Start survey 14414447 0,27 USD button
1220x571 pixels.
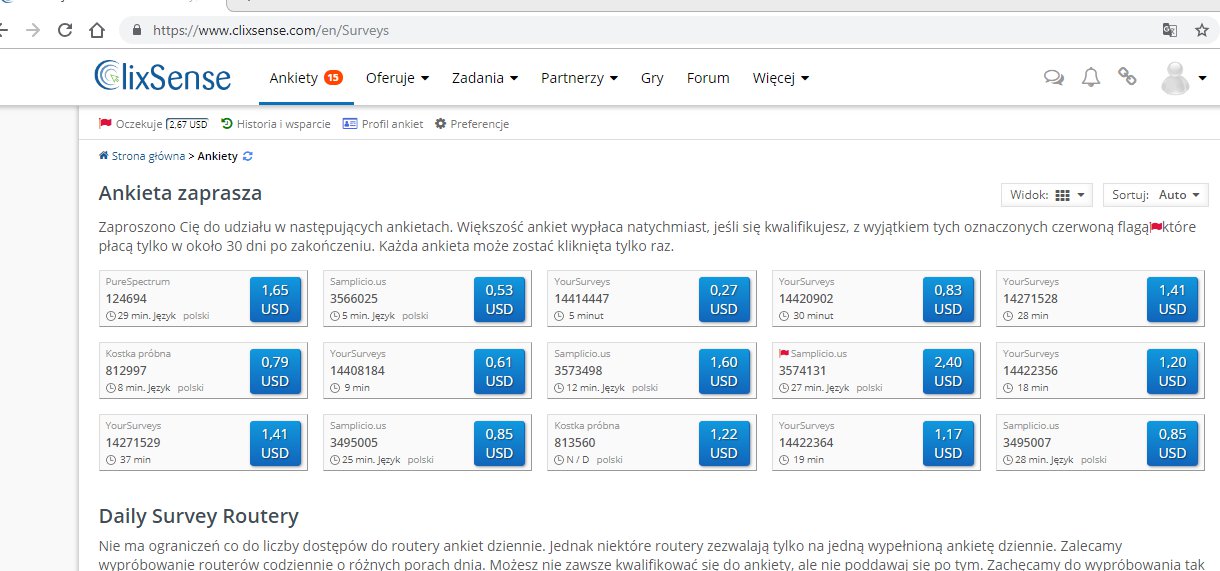point(724,299)
